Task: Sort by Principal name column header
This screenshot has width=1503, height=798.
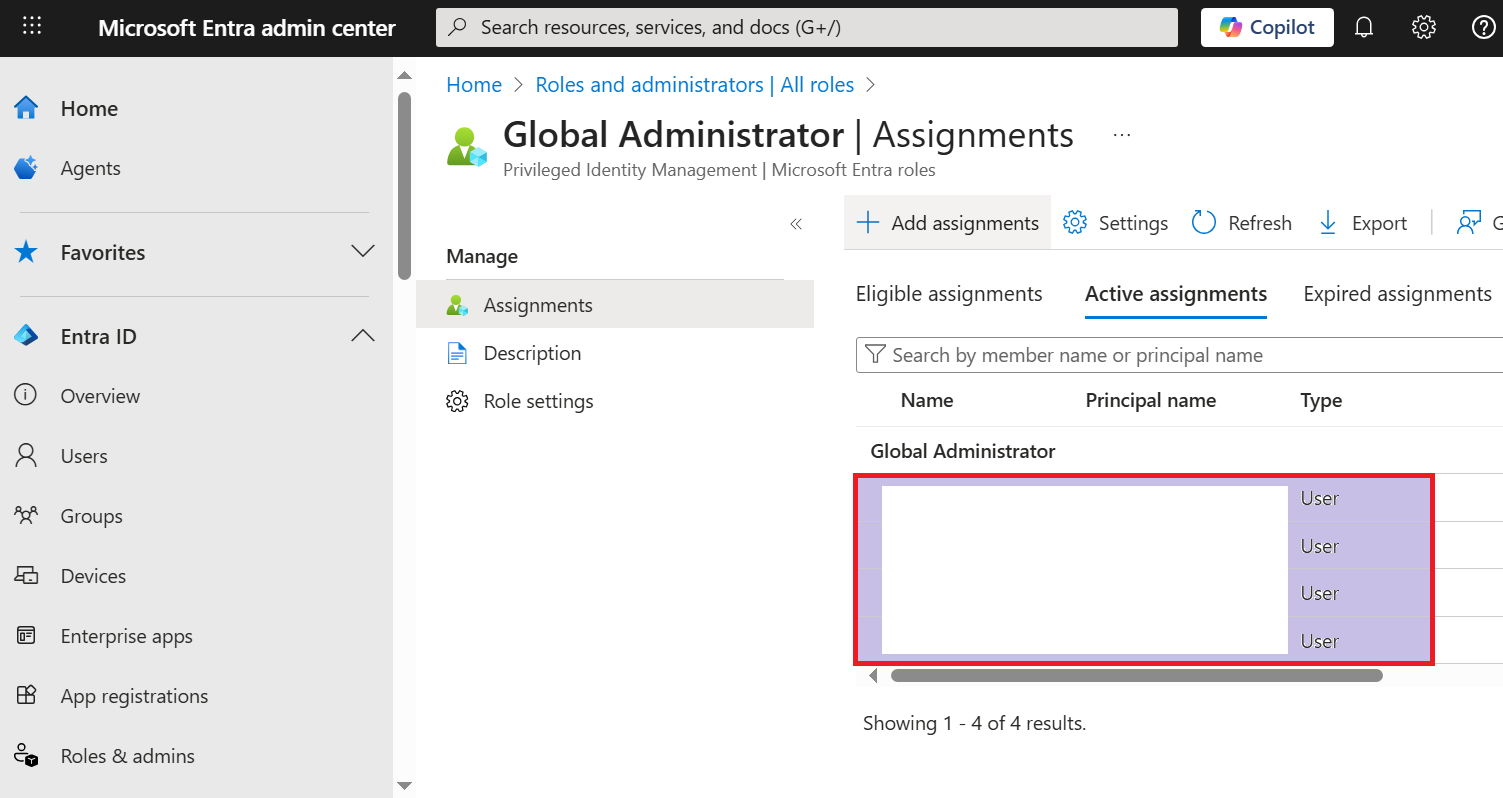Action: [1151, 401]
